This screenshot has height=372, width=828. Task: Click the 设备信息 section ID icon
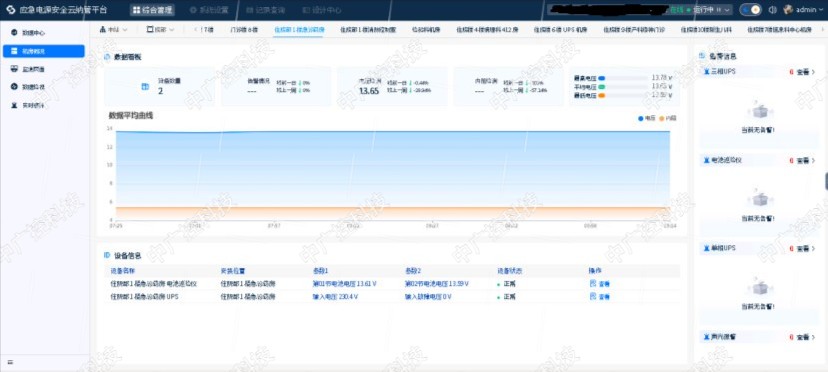click(x=107, y=256)
